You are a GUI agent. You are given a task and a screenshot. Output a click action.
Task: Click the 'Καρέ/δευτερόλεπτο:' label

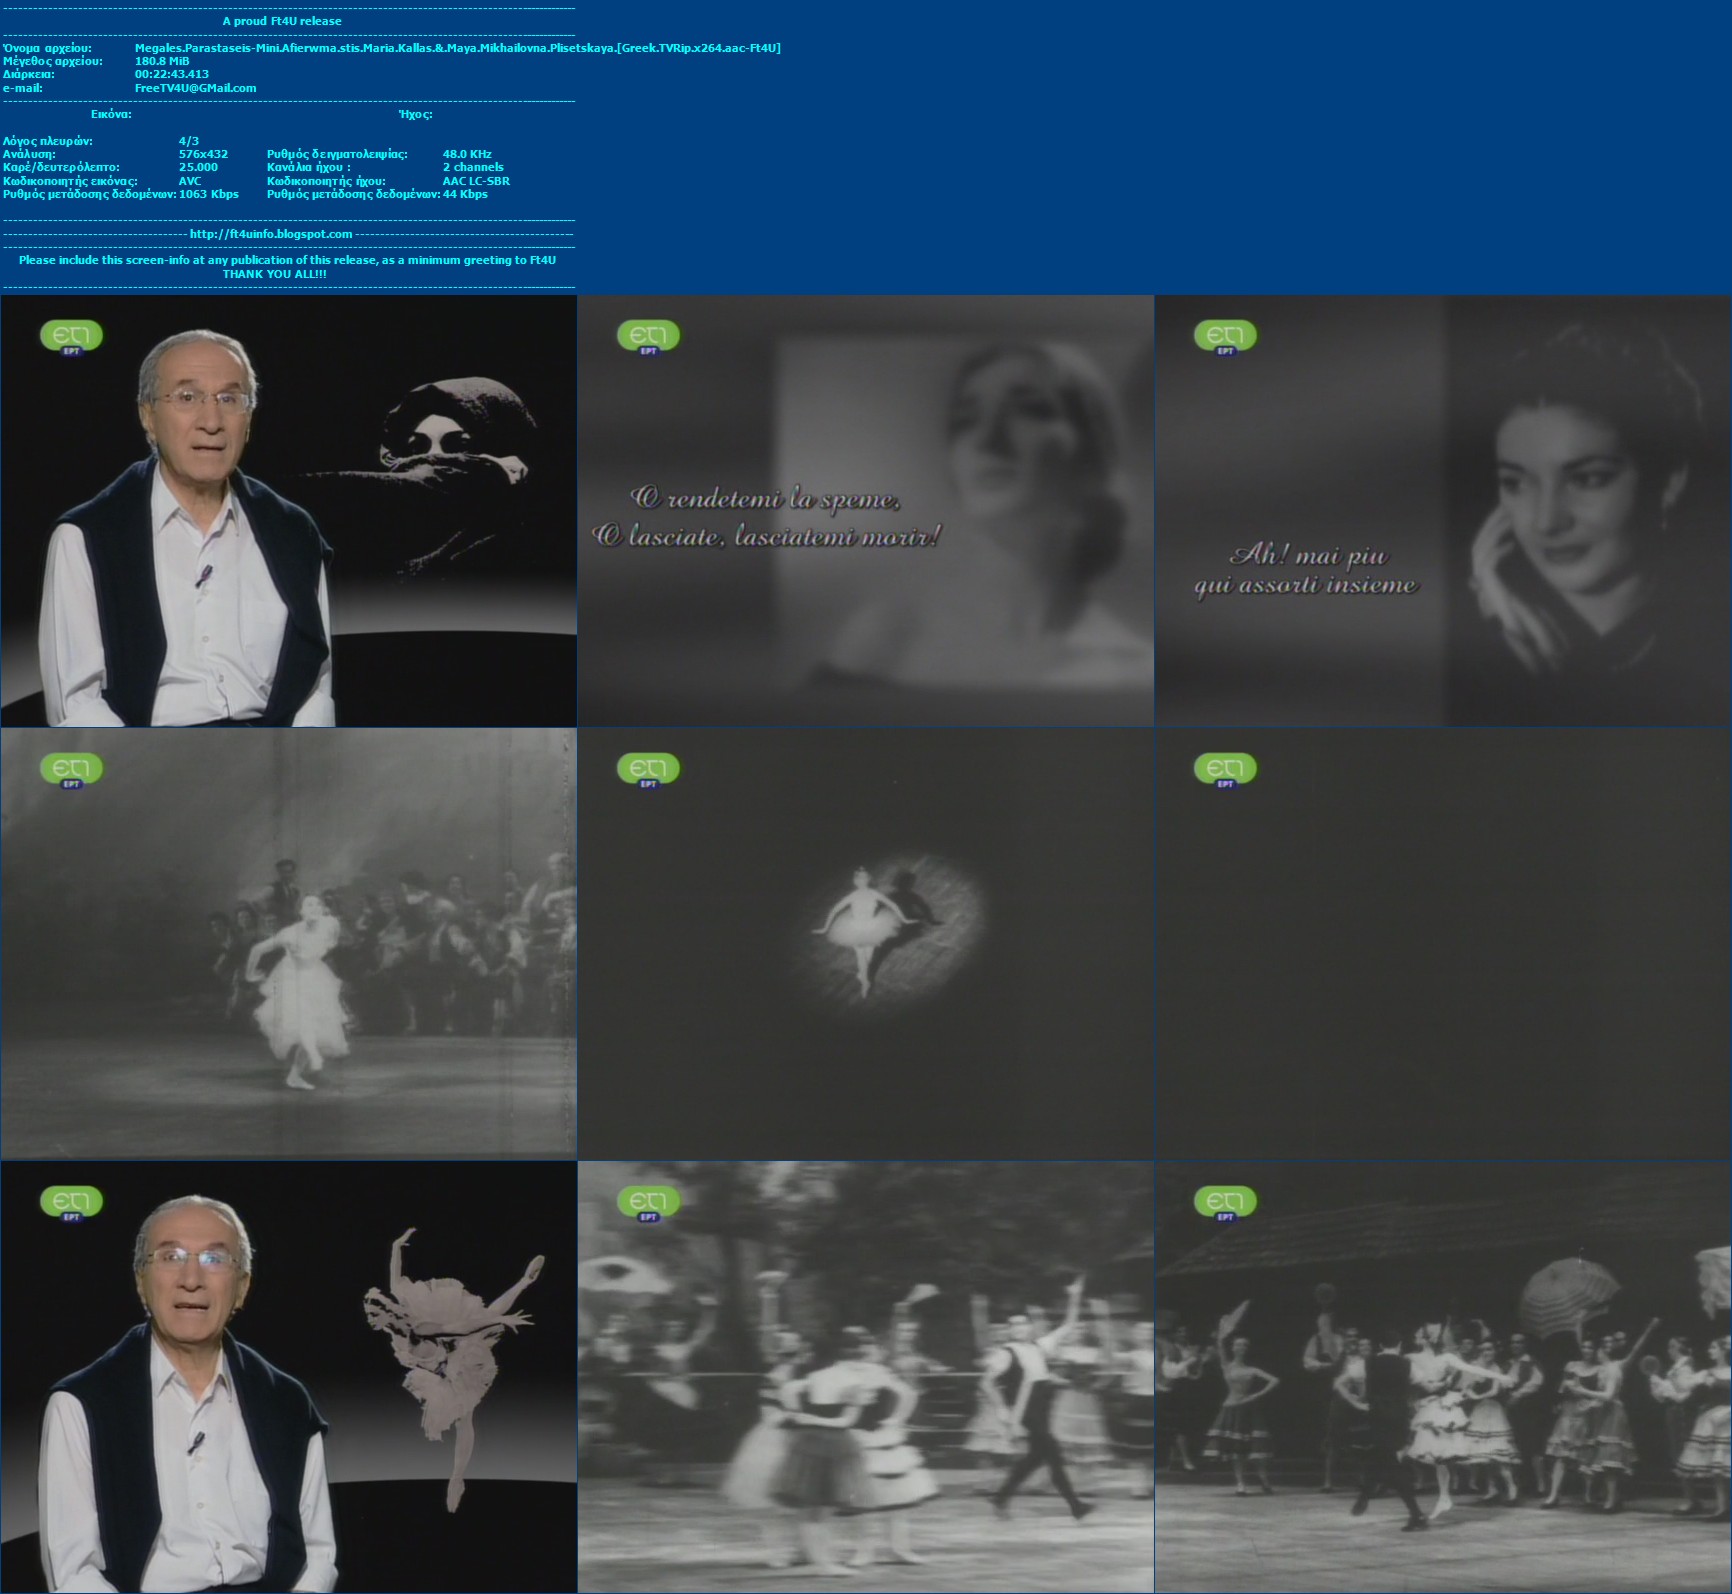(61, 167)
